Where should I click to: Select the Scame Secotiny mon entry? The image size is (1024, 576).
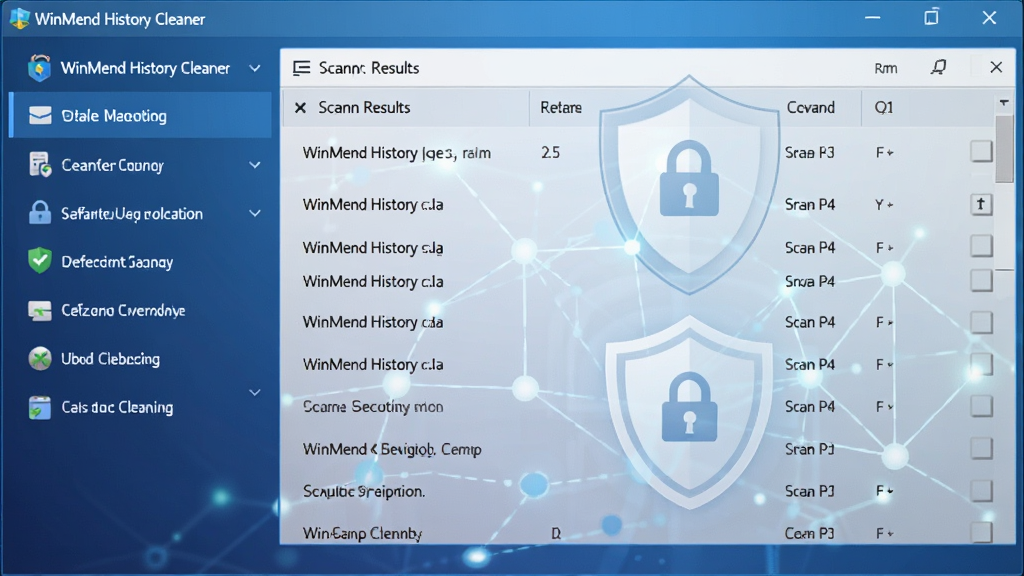(373, 407)
